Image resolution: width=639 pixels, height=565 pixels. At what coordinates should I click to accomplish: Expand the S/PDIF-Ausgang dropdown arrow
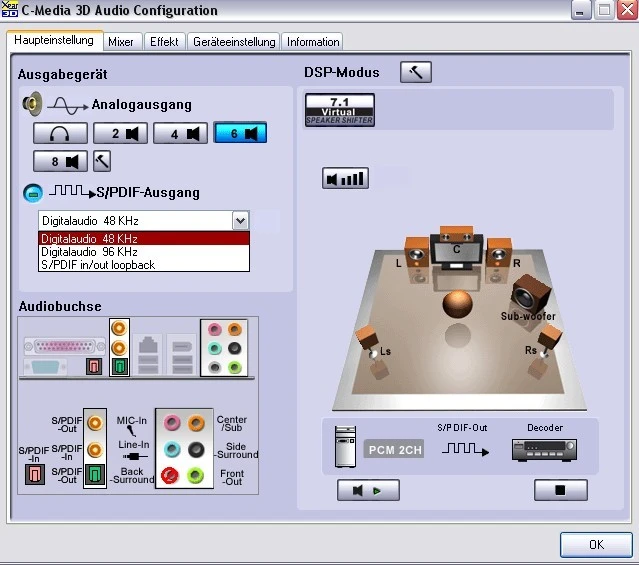point(239,220)
